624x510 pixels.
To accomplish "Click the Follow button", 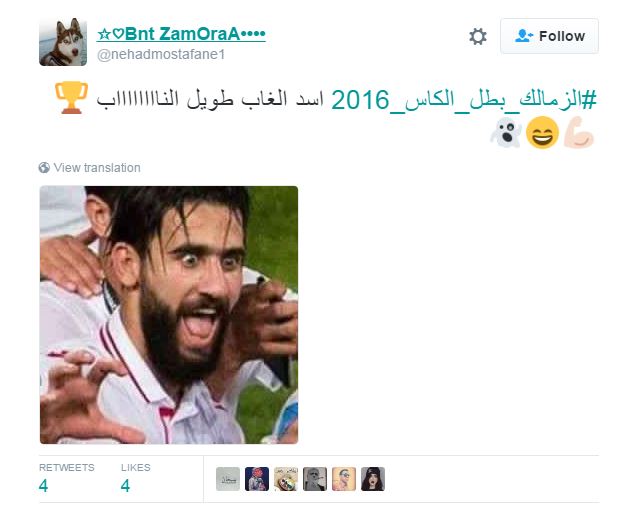I will [549, 36].
